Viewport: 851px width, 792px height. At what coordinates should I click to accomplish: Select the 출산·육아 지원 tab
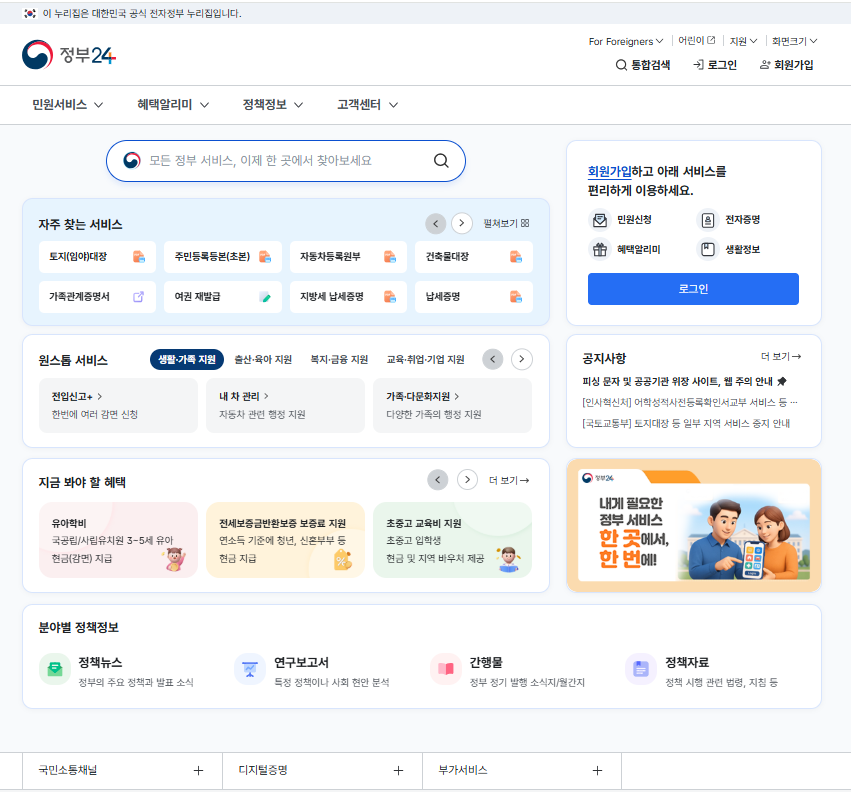[263, 359]
